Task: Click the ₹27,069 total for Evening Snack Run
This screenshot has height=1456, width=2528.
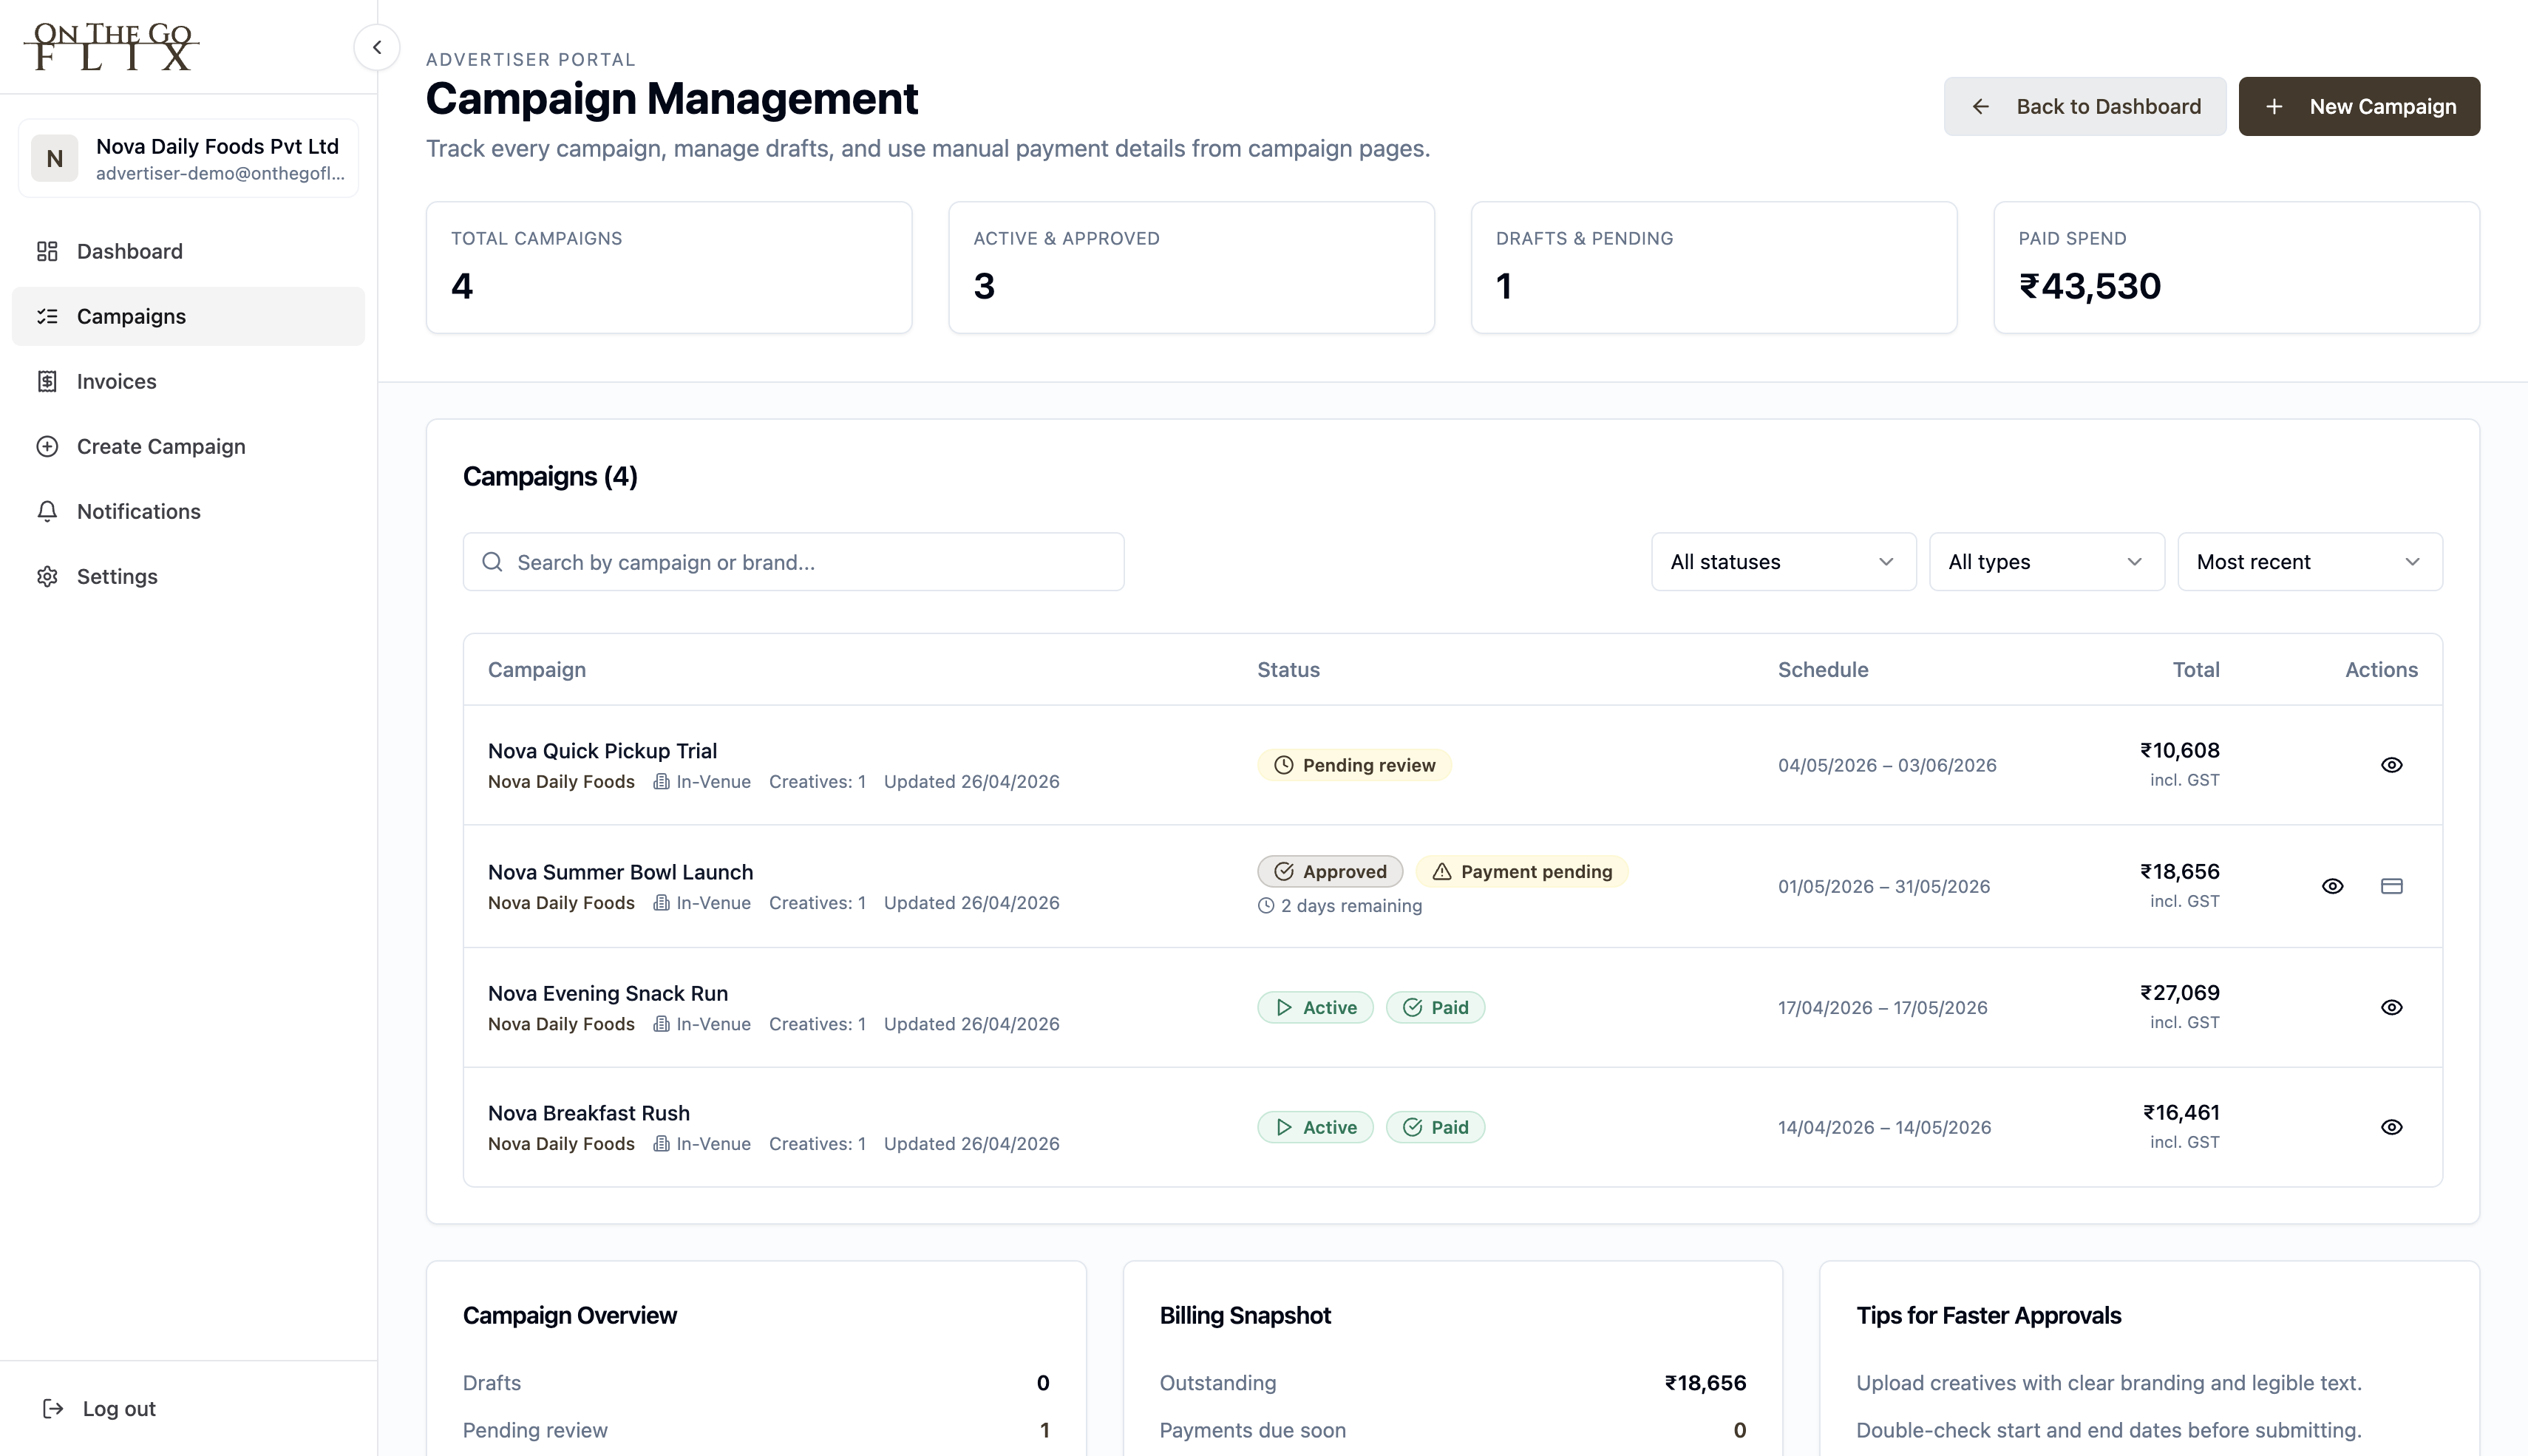Action: pos(2179,993)
